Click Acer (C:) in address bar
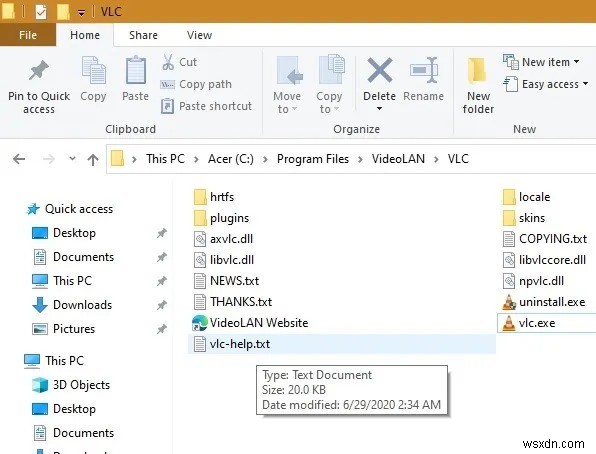 click(231, 159)
